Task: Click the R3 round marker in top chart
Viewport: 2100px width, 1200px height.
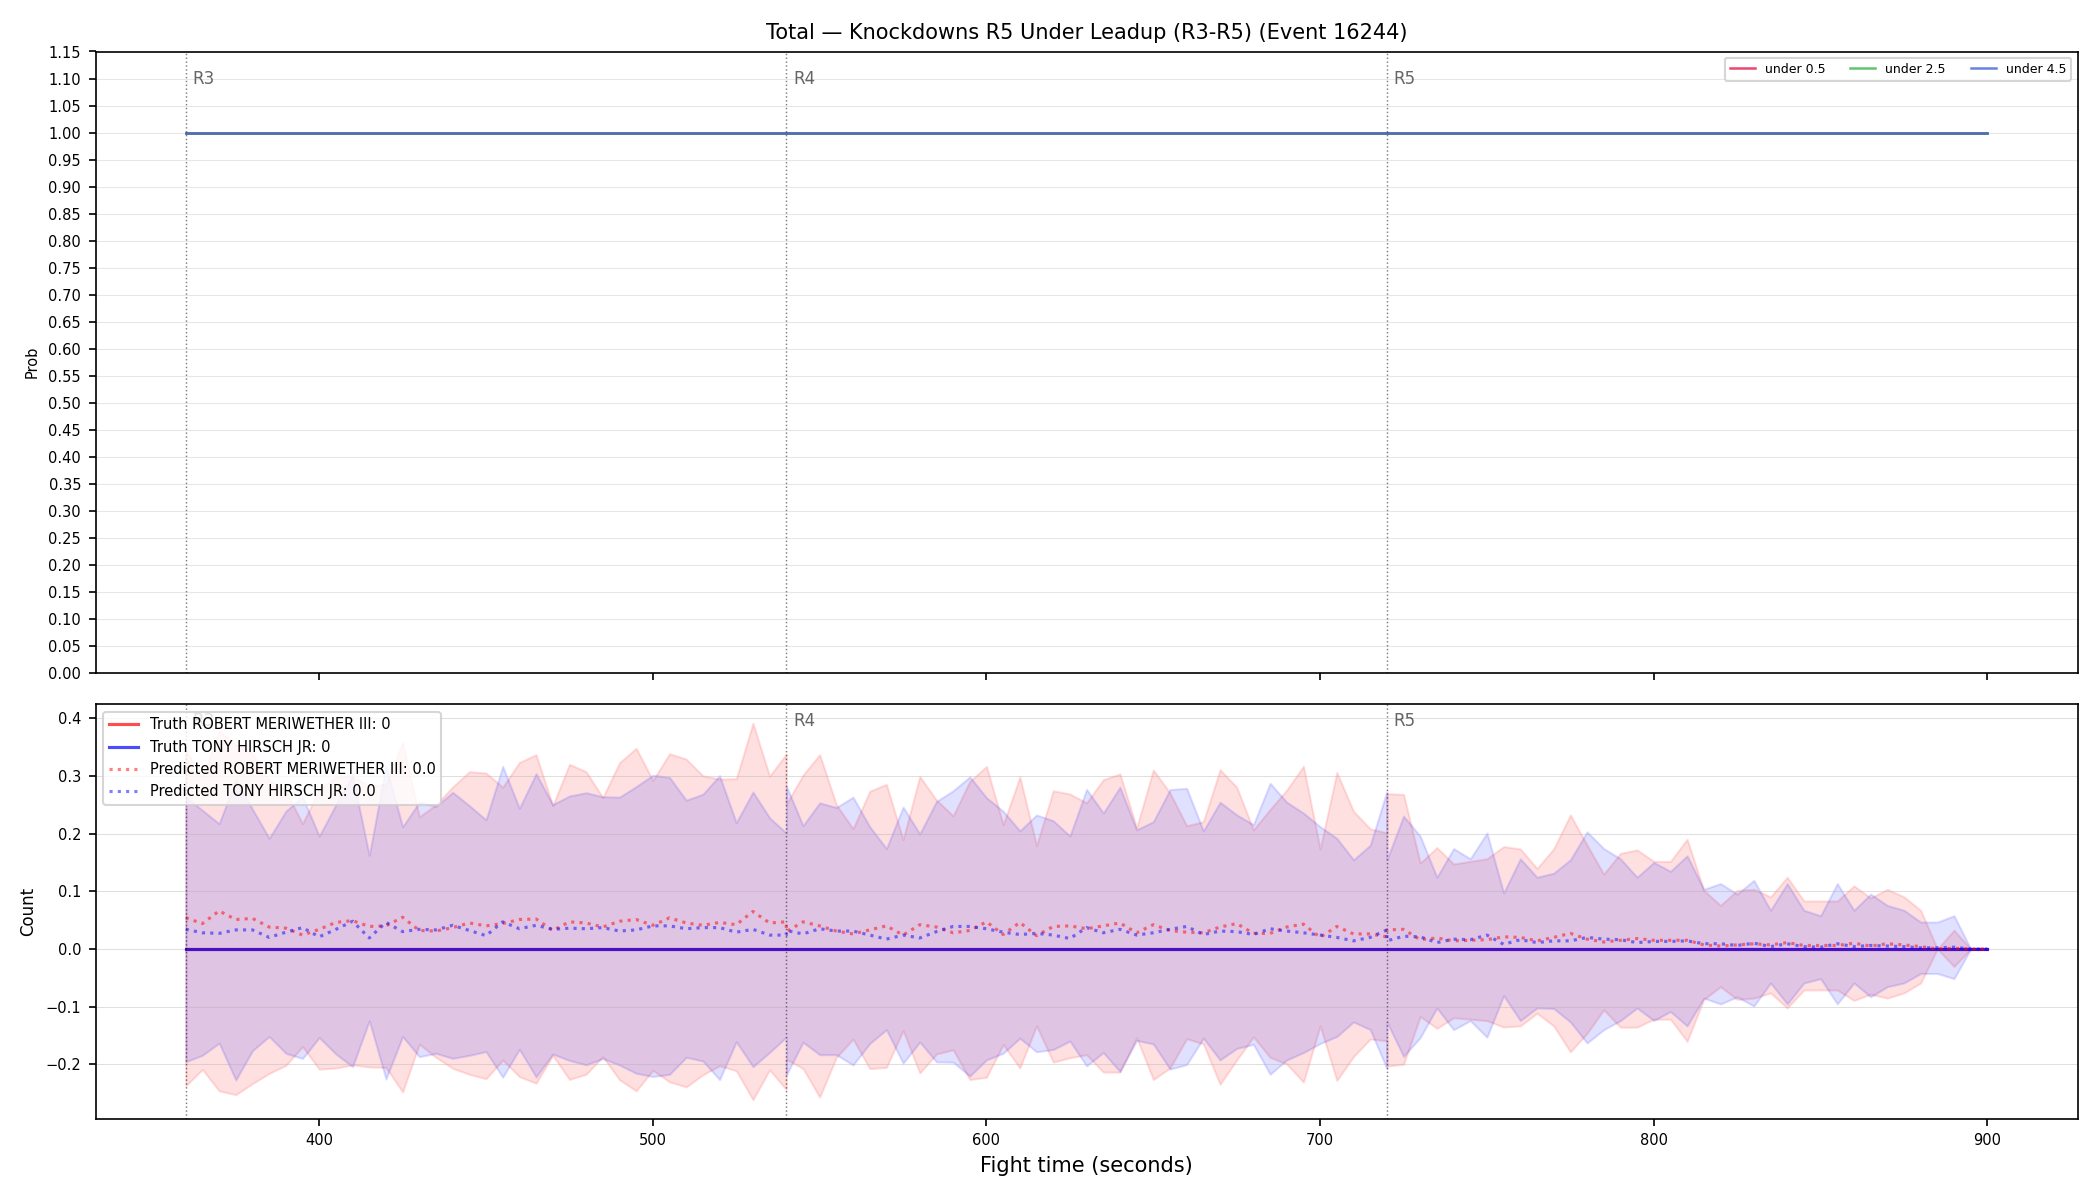Action: click(x=203, y=78)
